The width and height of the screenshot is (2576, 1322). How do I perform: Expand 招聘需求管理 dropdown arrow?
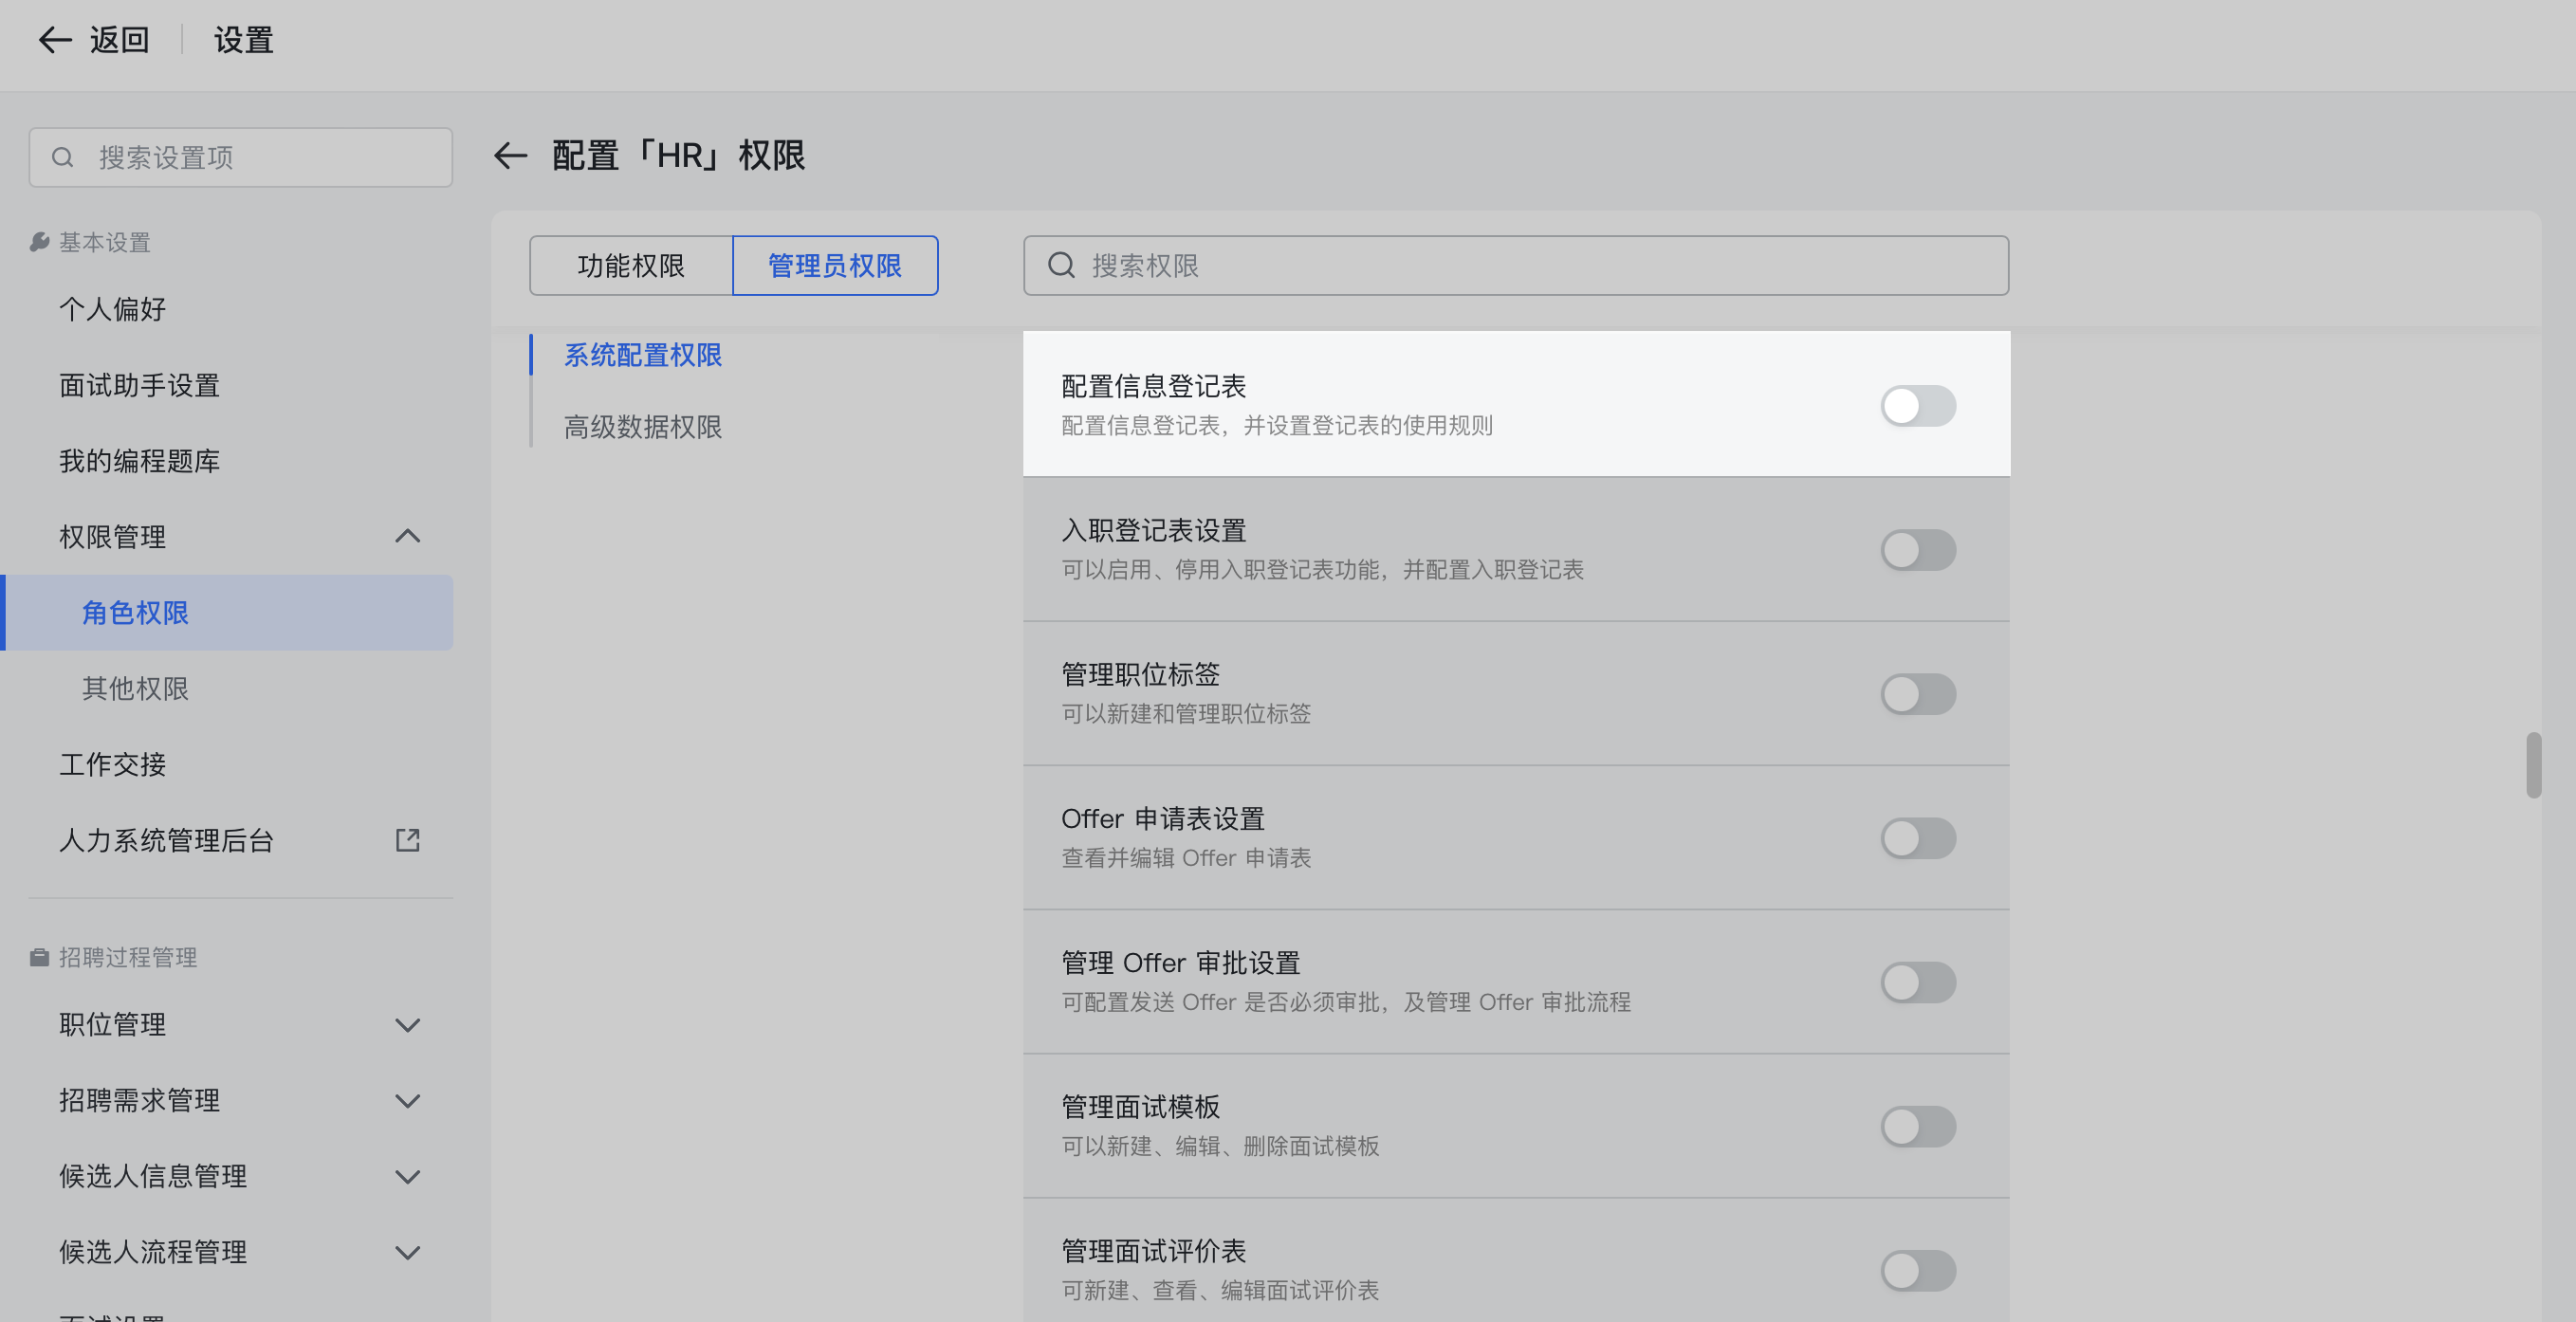coord(407,1100)
